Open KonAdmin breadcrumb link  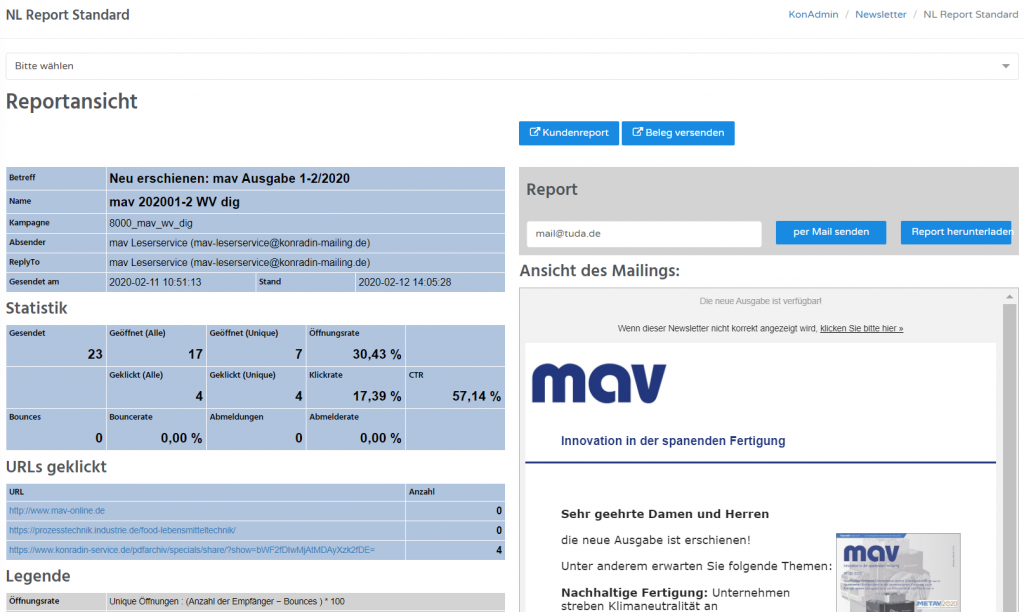(811, 15)
